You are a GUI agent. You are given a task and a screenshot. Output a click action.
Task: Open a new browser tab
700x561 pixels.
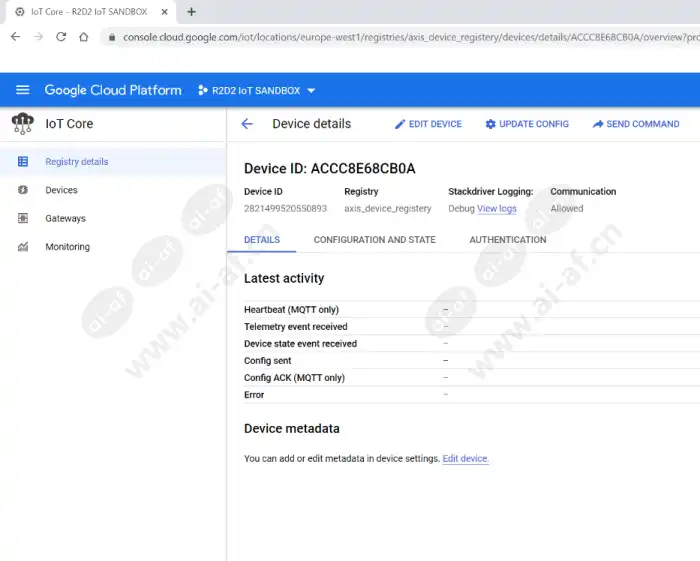click(192, 12)
